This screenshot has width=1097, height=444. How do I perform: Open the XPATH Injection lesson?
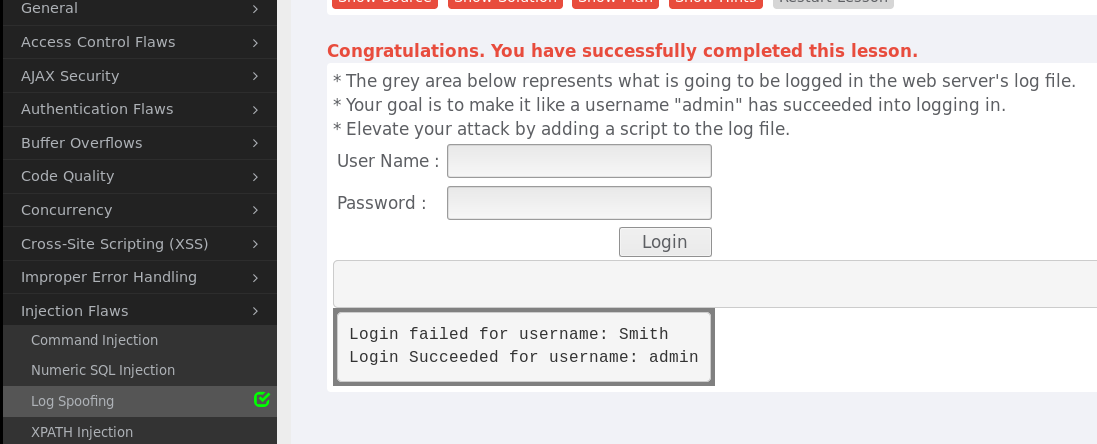pos(82,432)
